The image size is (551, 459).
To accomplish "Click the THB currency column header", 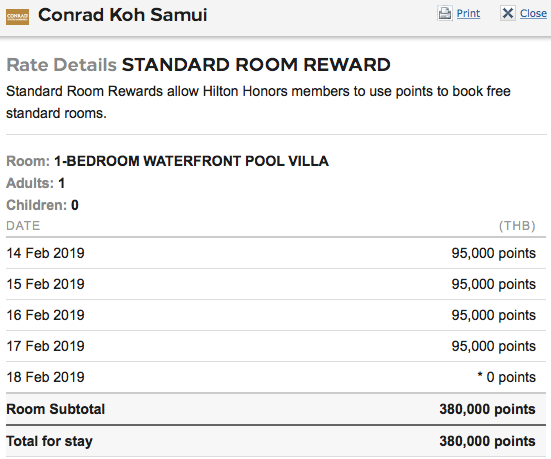I will (517, 226).
